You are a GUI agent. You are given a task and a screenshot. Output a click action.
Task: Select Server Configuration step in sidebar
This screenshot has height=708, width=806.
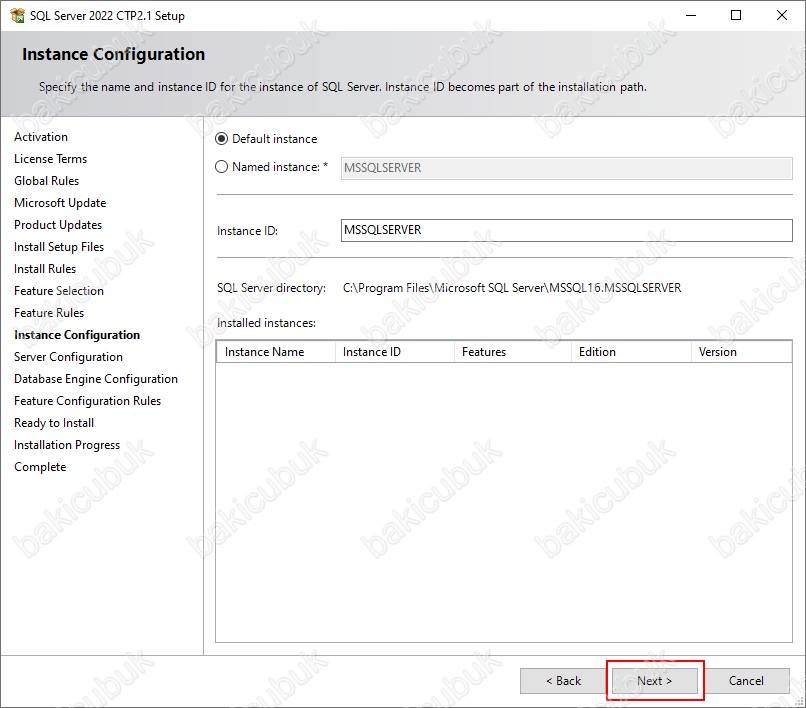pos(68,357)
